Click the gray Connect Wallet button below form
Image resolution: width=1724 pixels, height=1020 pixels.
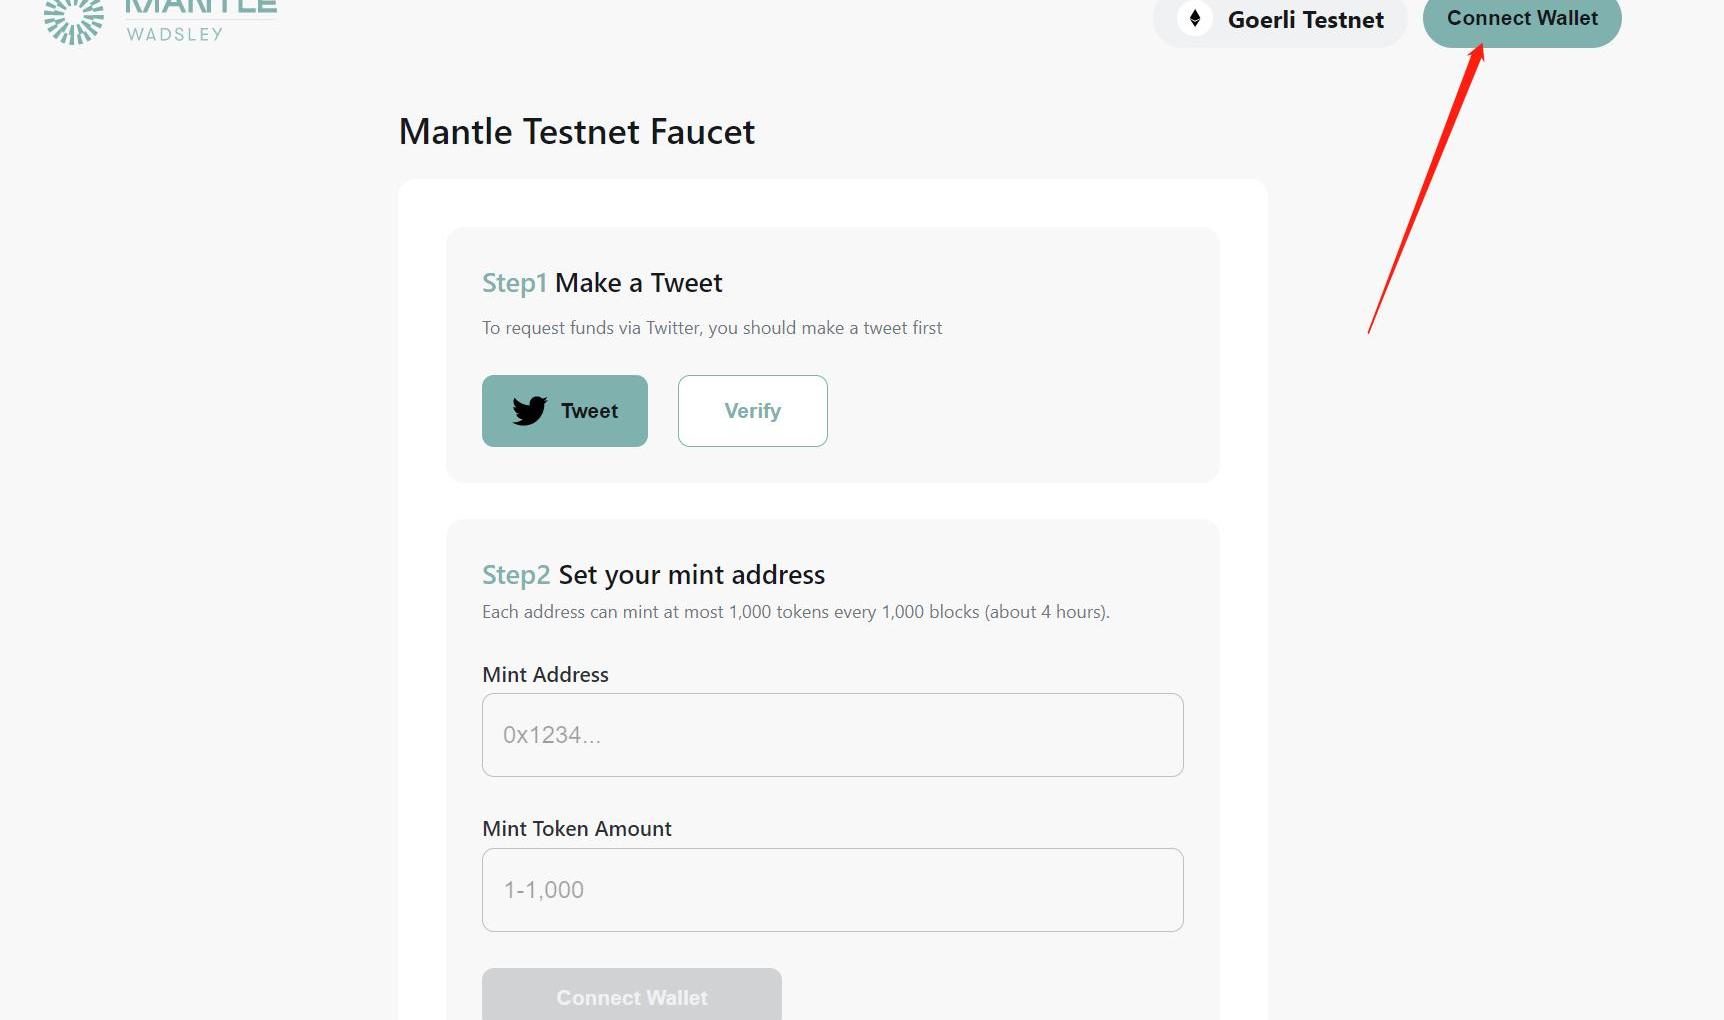click(631, 995)
